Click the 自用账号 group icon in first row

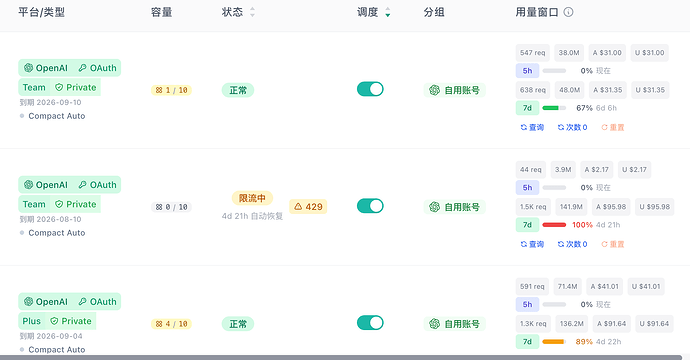(x=434, y=90)
